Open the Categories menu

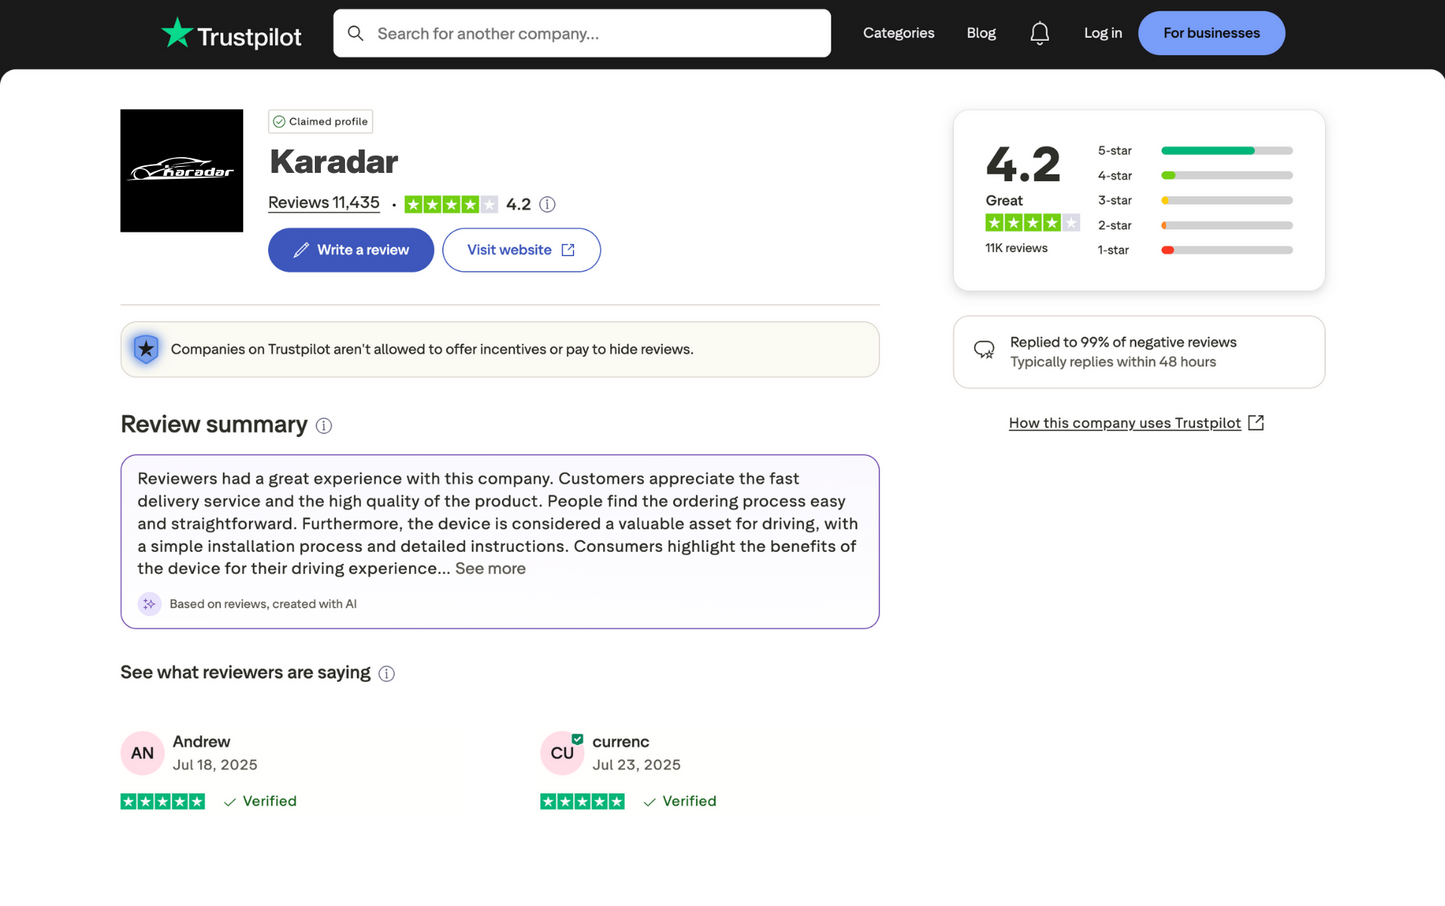[898, 33]
